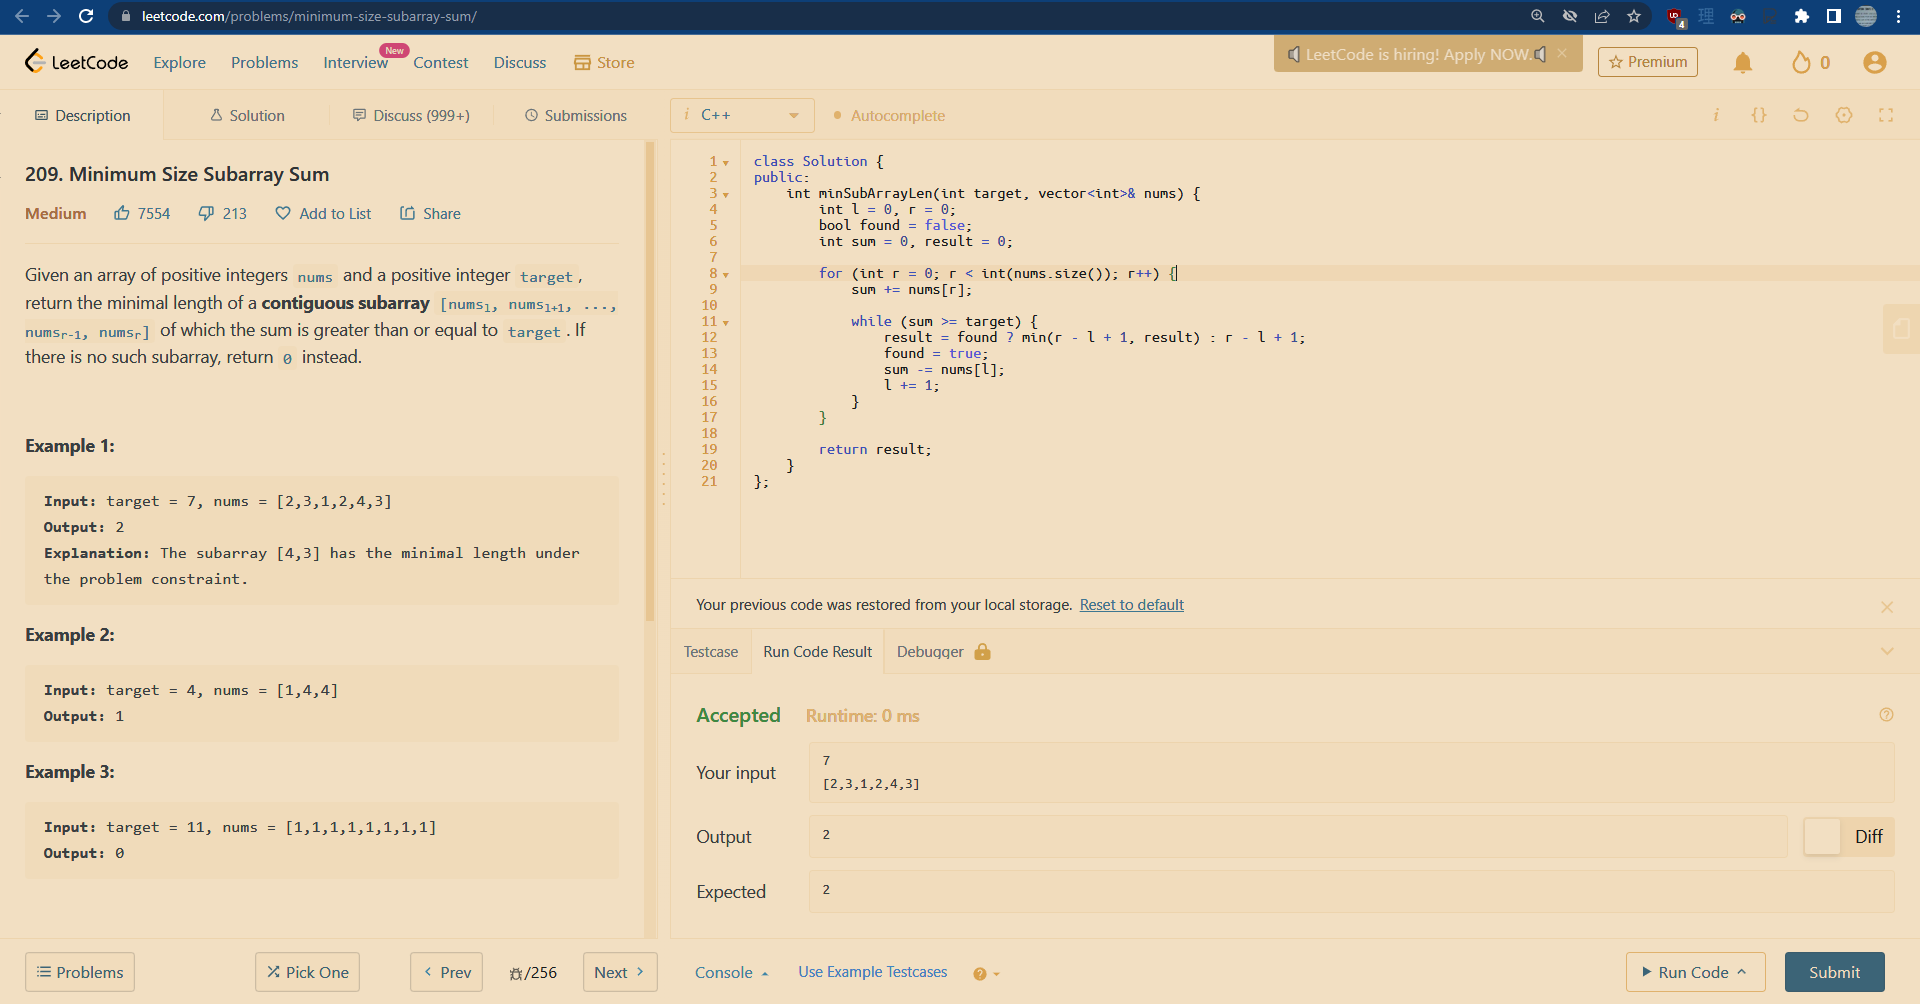Expand the Console dropdown
1920x1004 pixels.
pyautogui.click(x=731, y=973)
